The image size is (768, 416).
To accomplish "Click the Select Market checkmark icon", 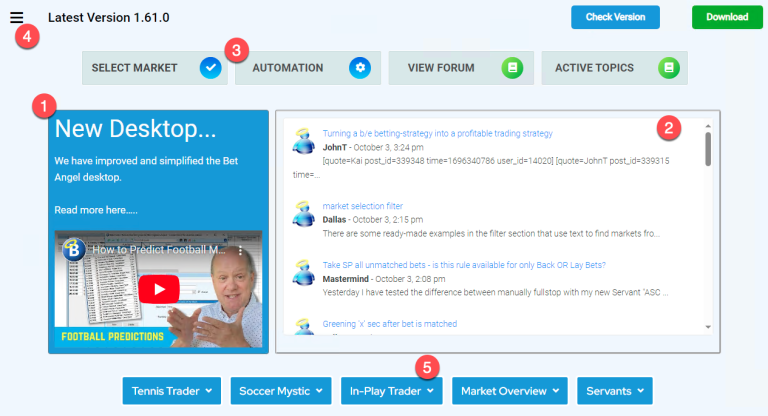I will click(x=211, y=68).
